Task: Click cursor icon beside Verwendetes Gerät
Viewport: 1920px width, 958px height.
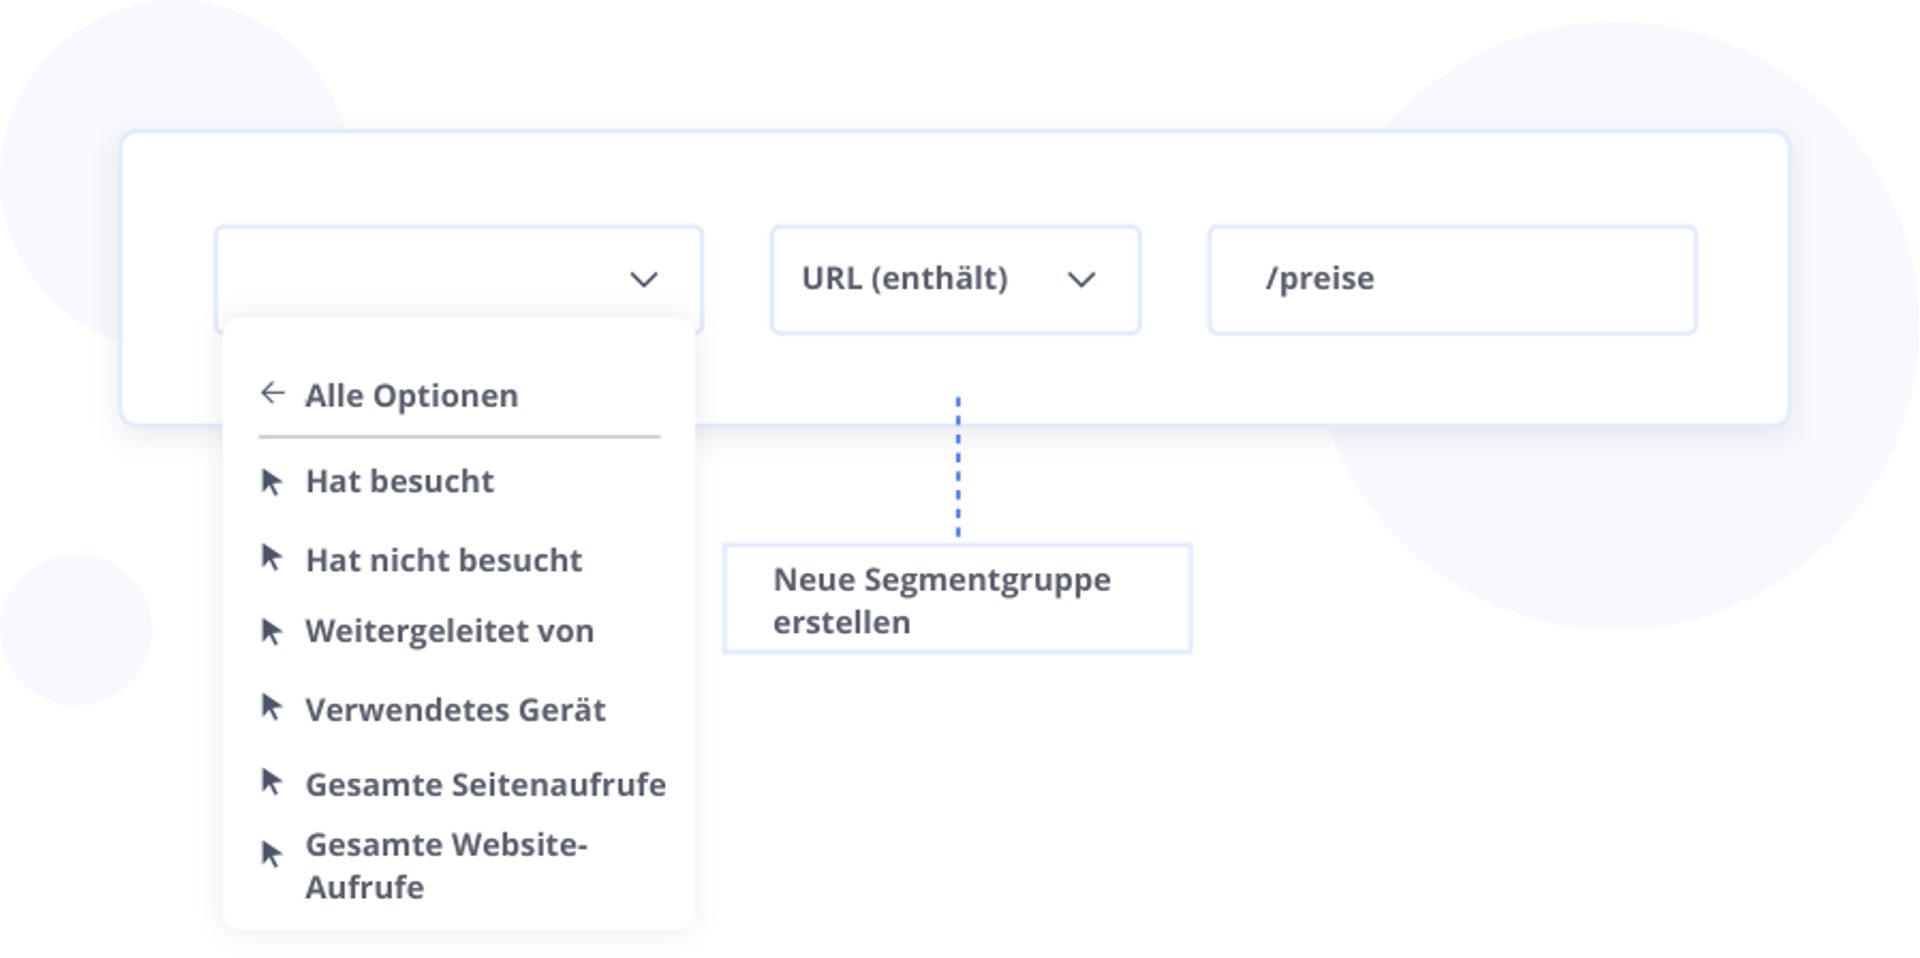Action: click(271, 708)
